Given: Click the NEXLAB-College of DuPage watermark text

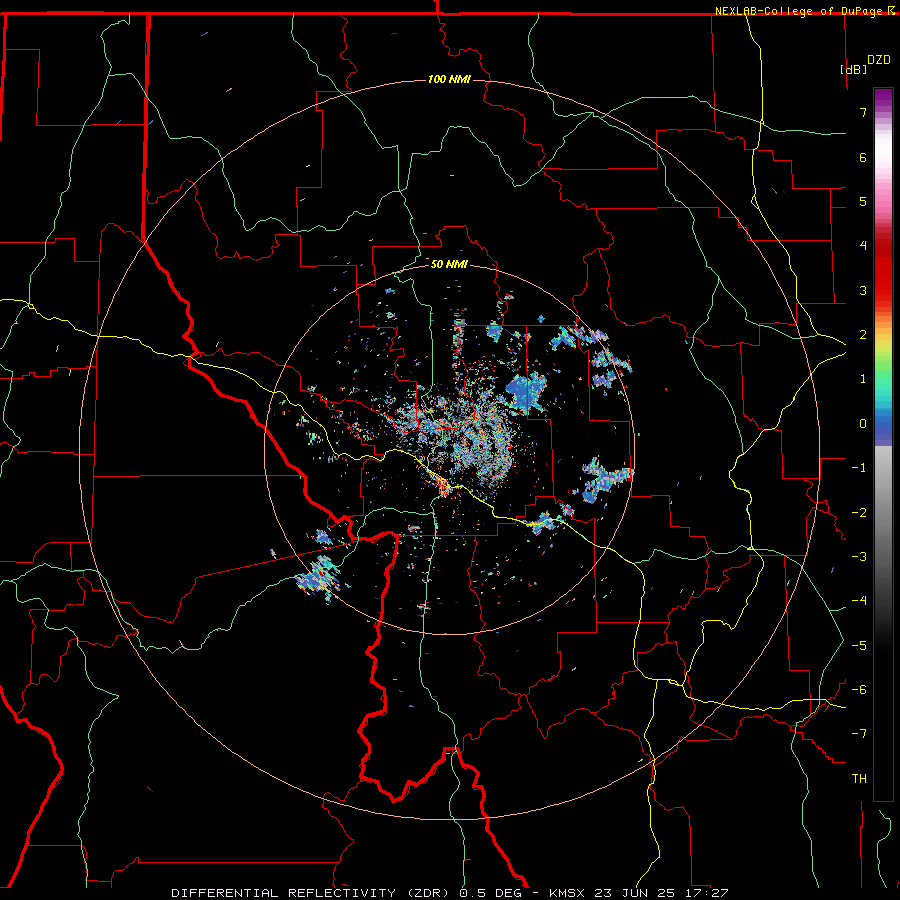Looking at the screenshot, I should (798, 11).
